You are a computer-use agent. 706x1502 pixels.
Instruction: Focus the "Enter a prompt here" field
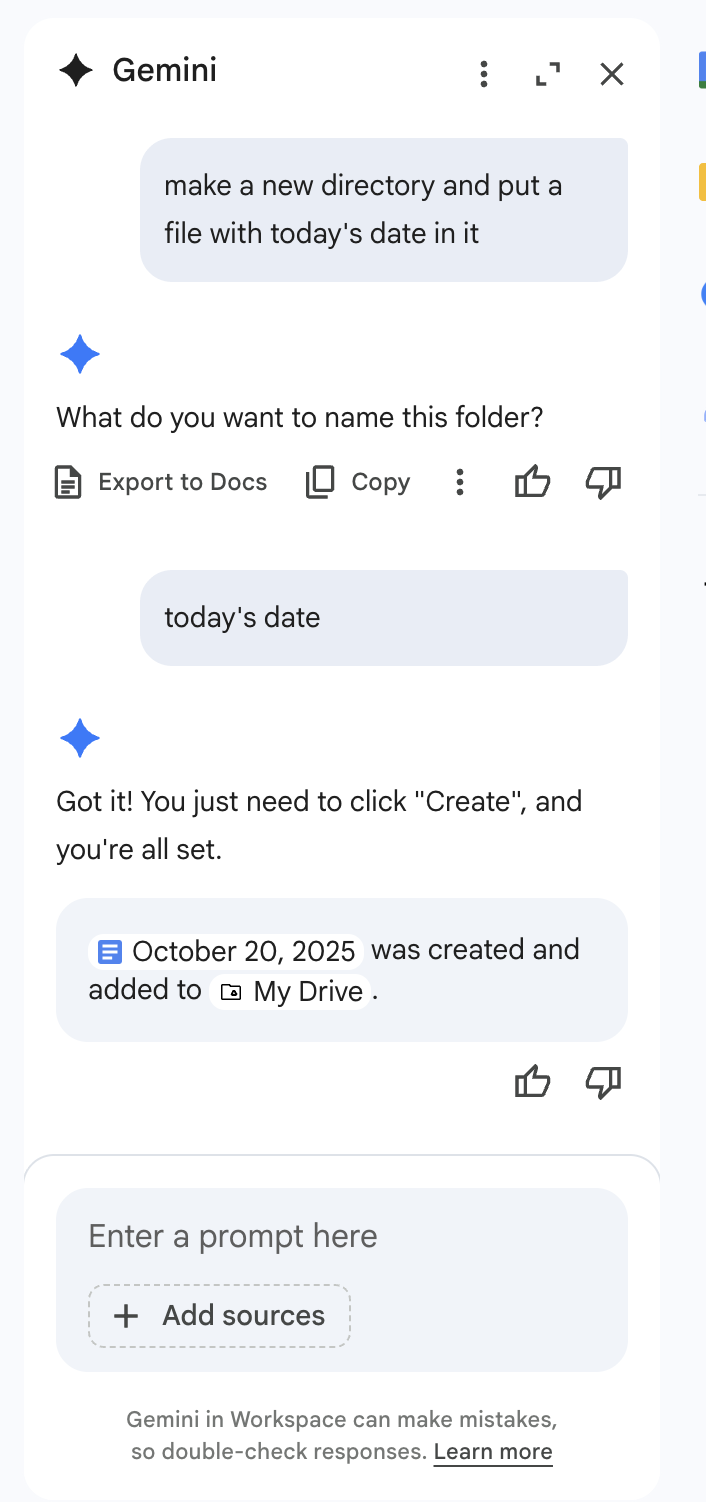pos(340,1236)
